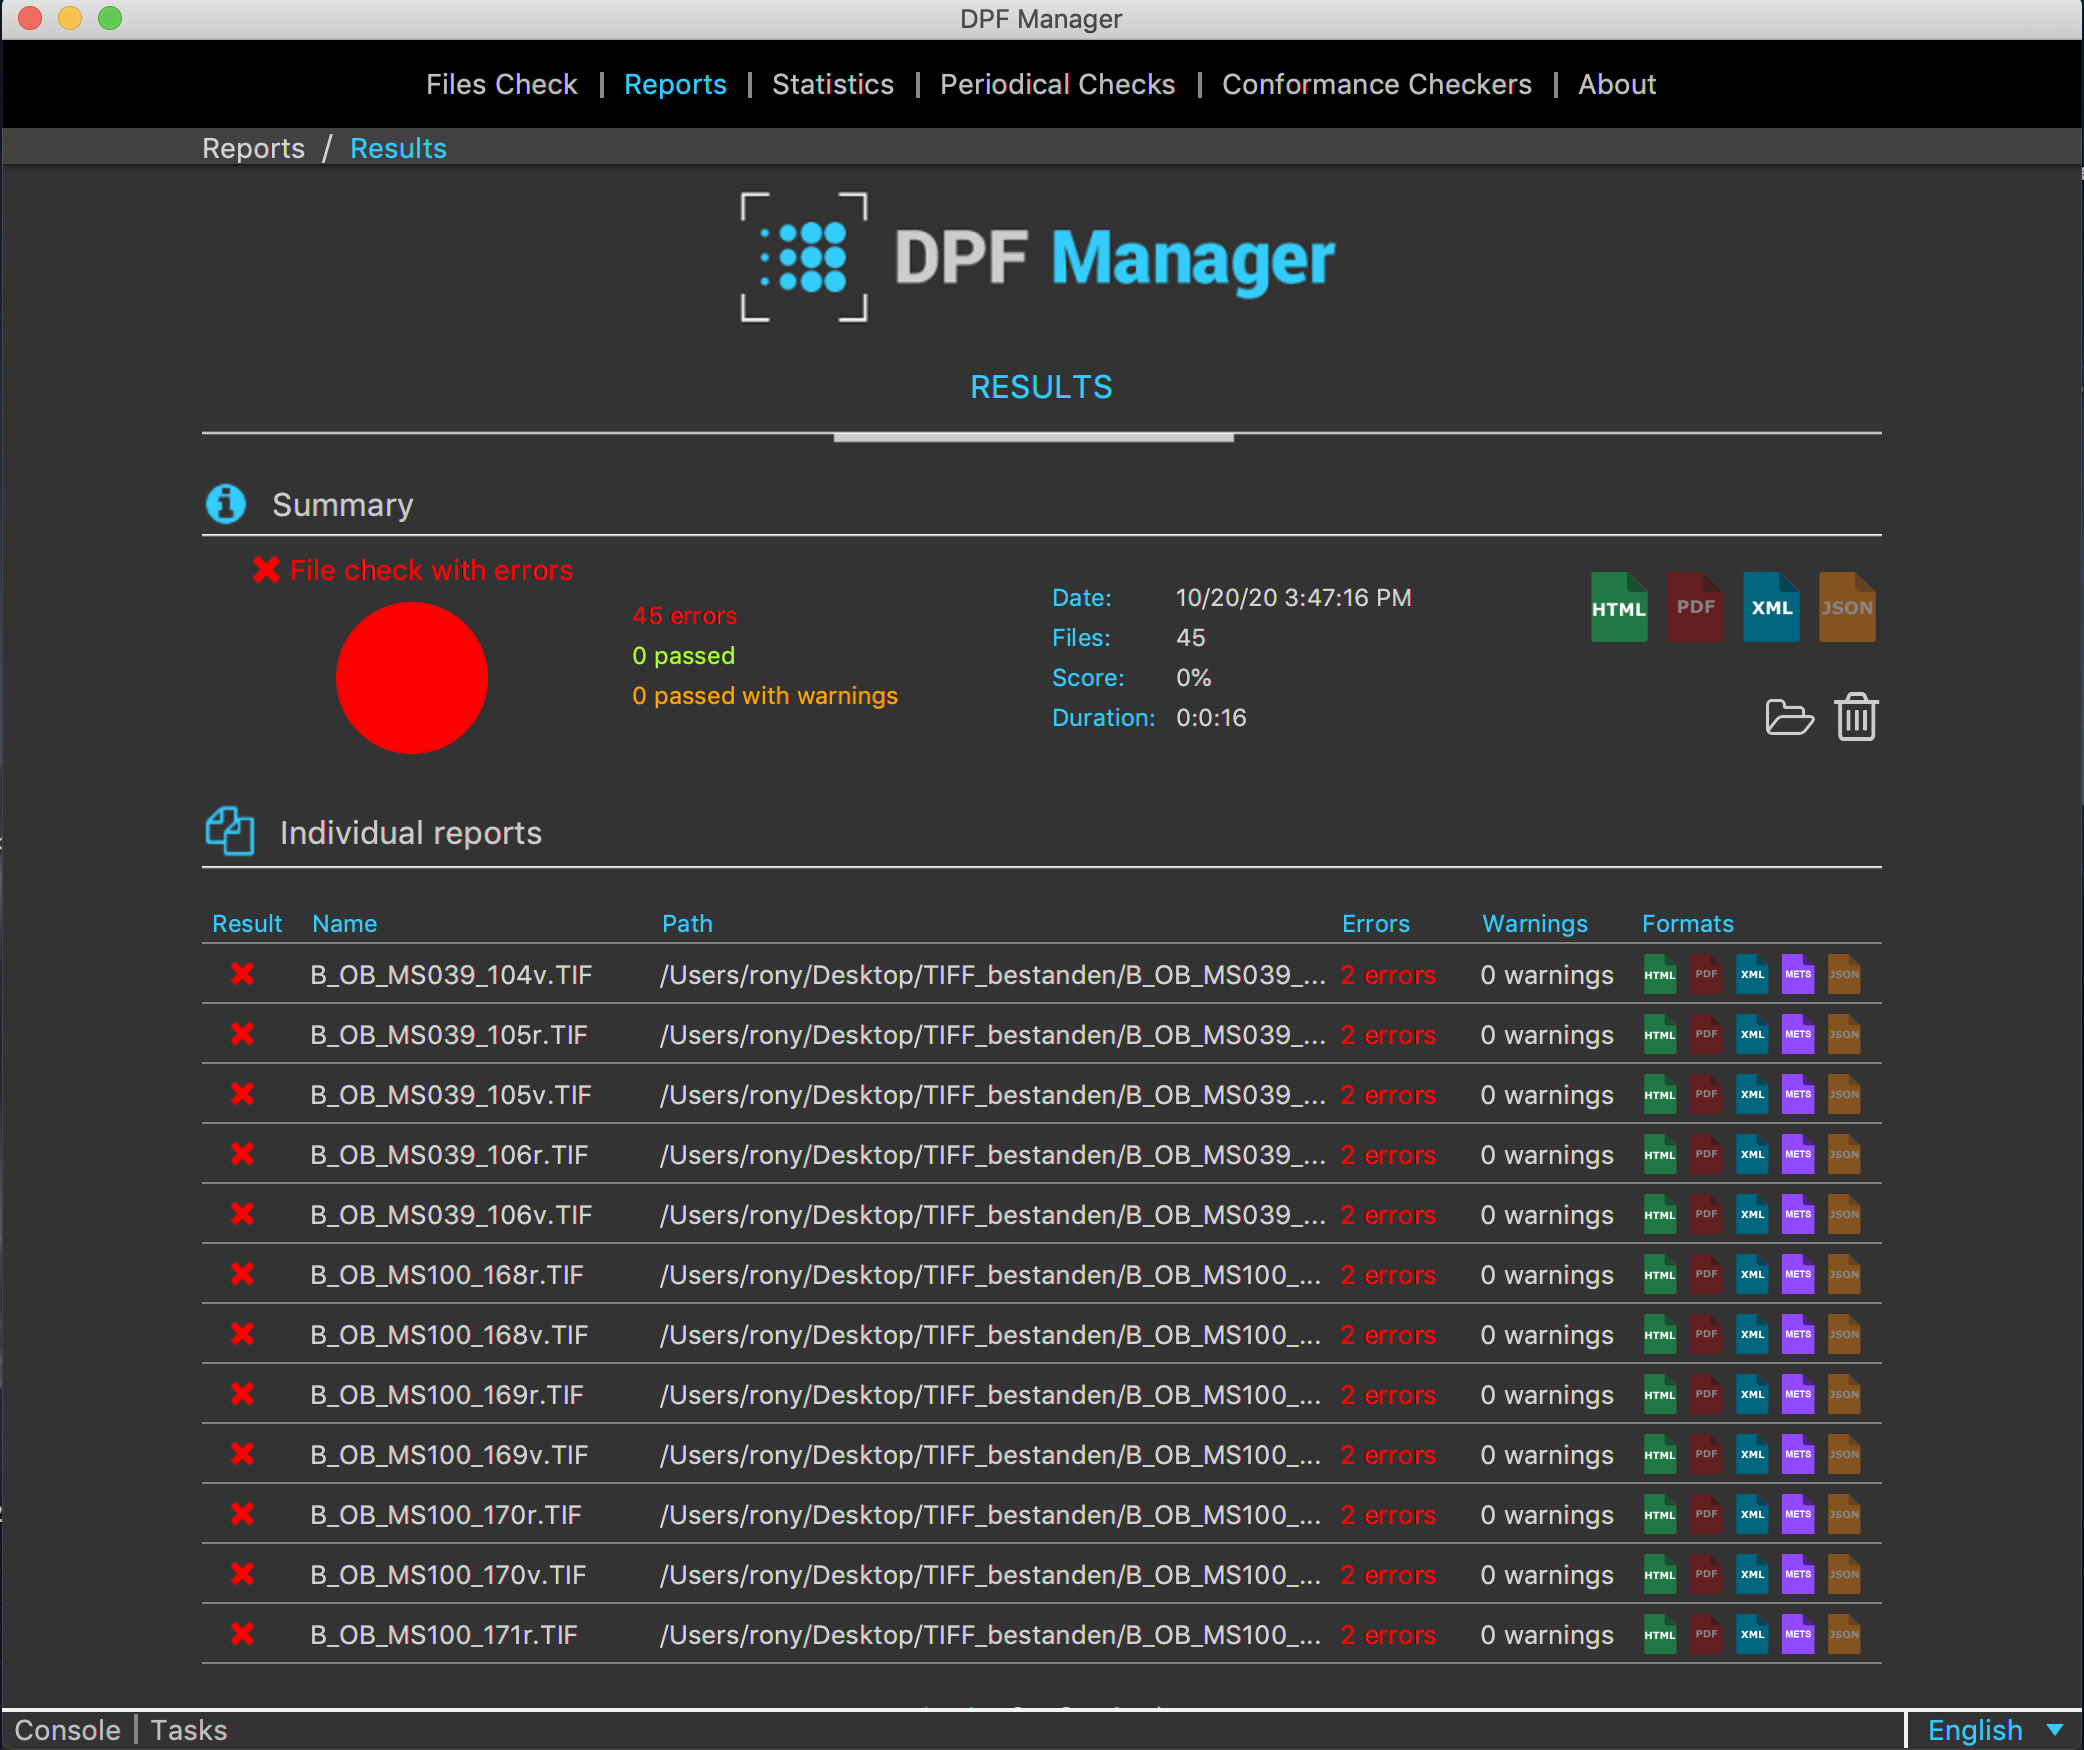
Task: Open the Tasks panel
Action: pyautogui.click(x=189, y=1730)
